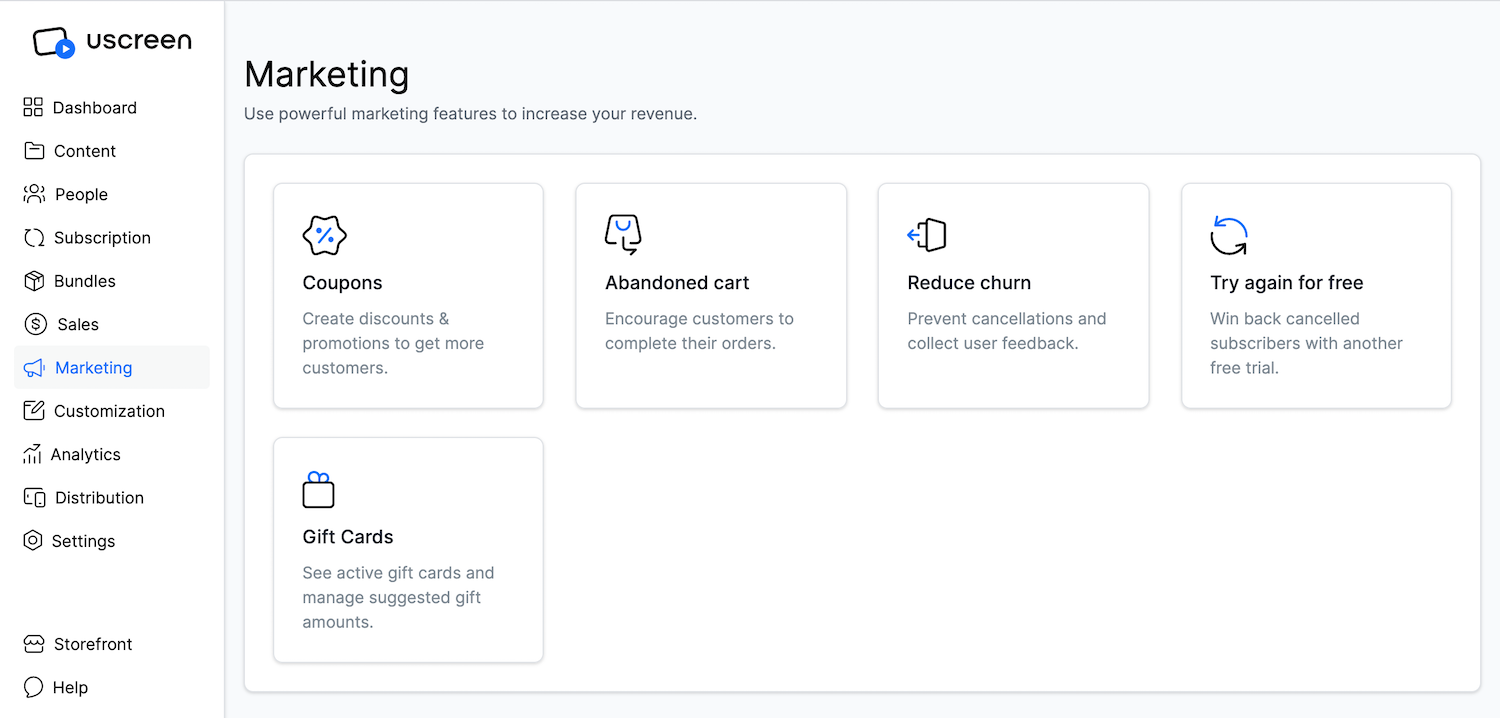Click the Marketing page heading
Viewport: 1500px width, 718px height.
327,75
